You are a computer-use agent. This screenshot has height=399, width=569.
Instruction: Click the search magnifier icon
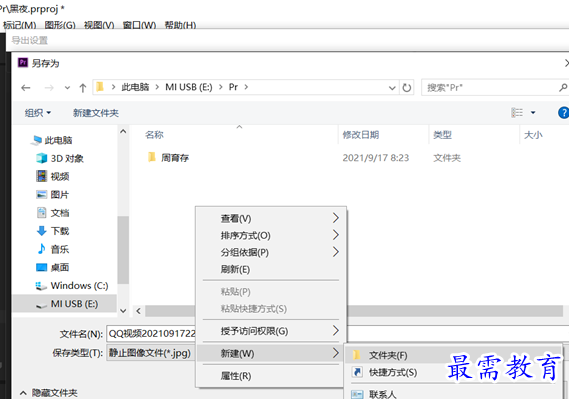[x=562, y=87]
